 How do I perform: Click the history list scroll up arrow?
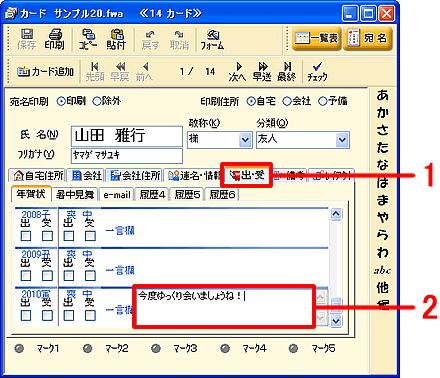[x=336, y=214]
